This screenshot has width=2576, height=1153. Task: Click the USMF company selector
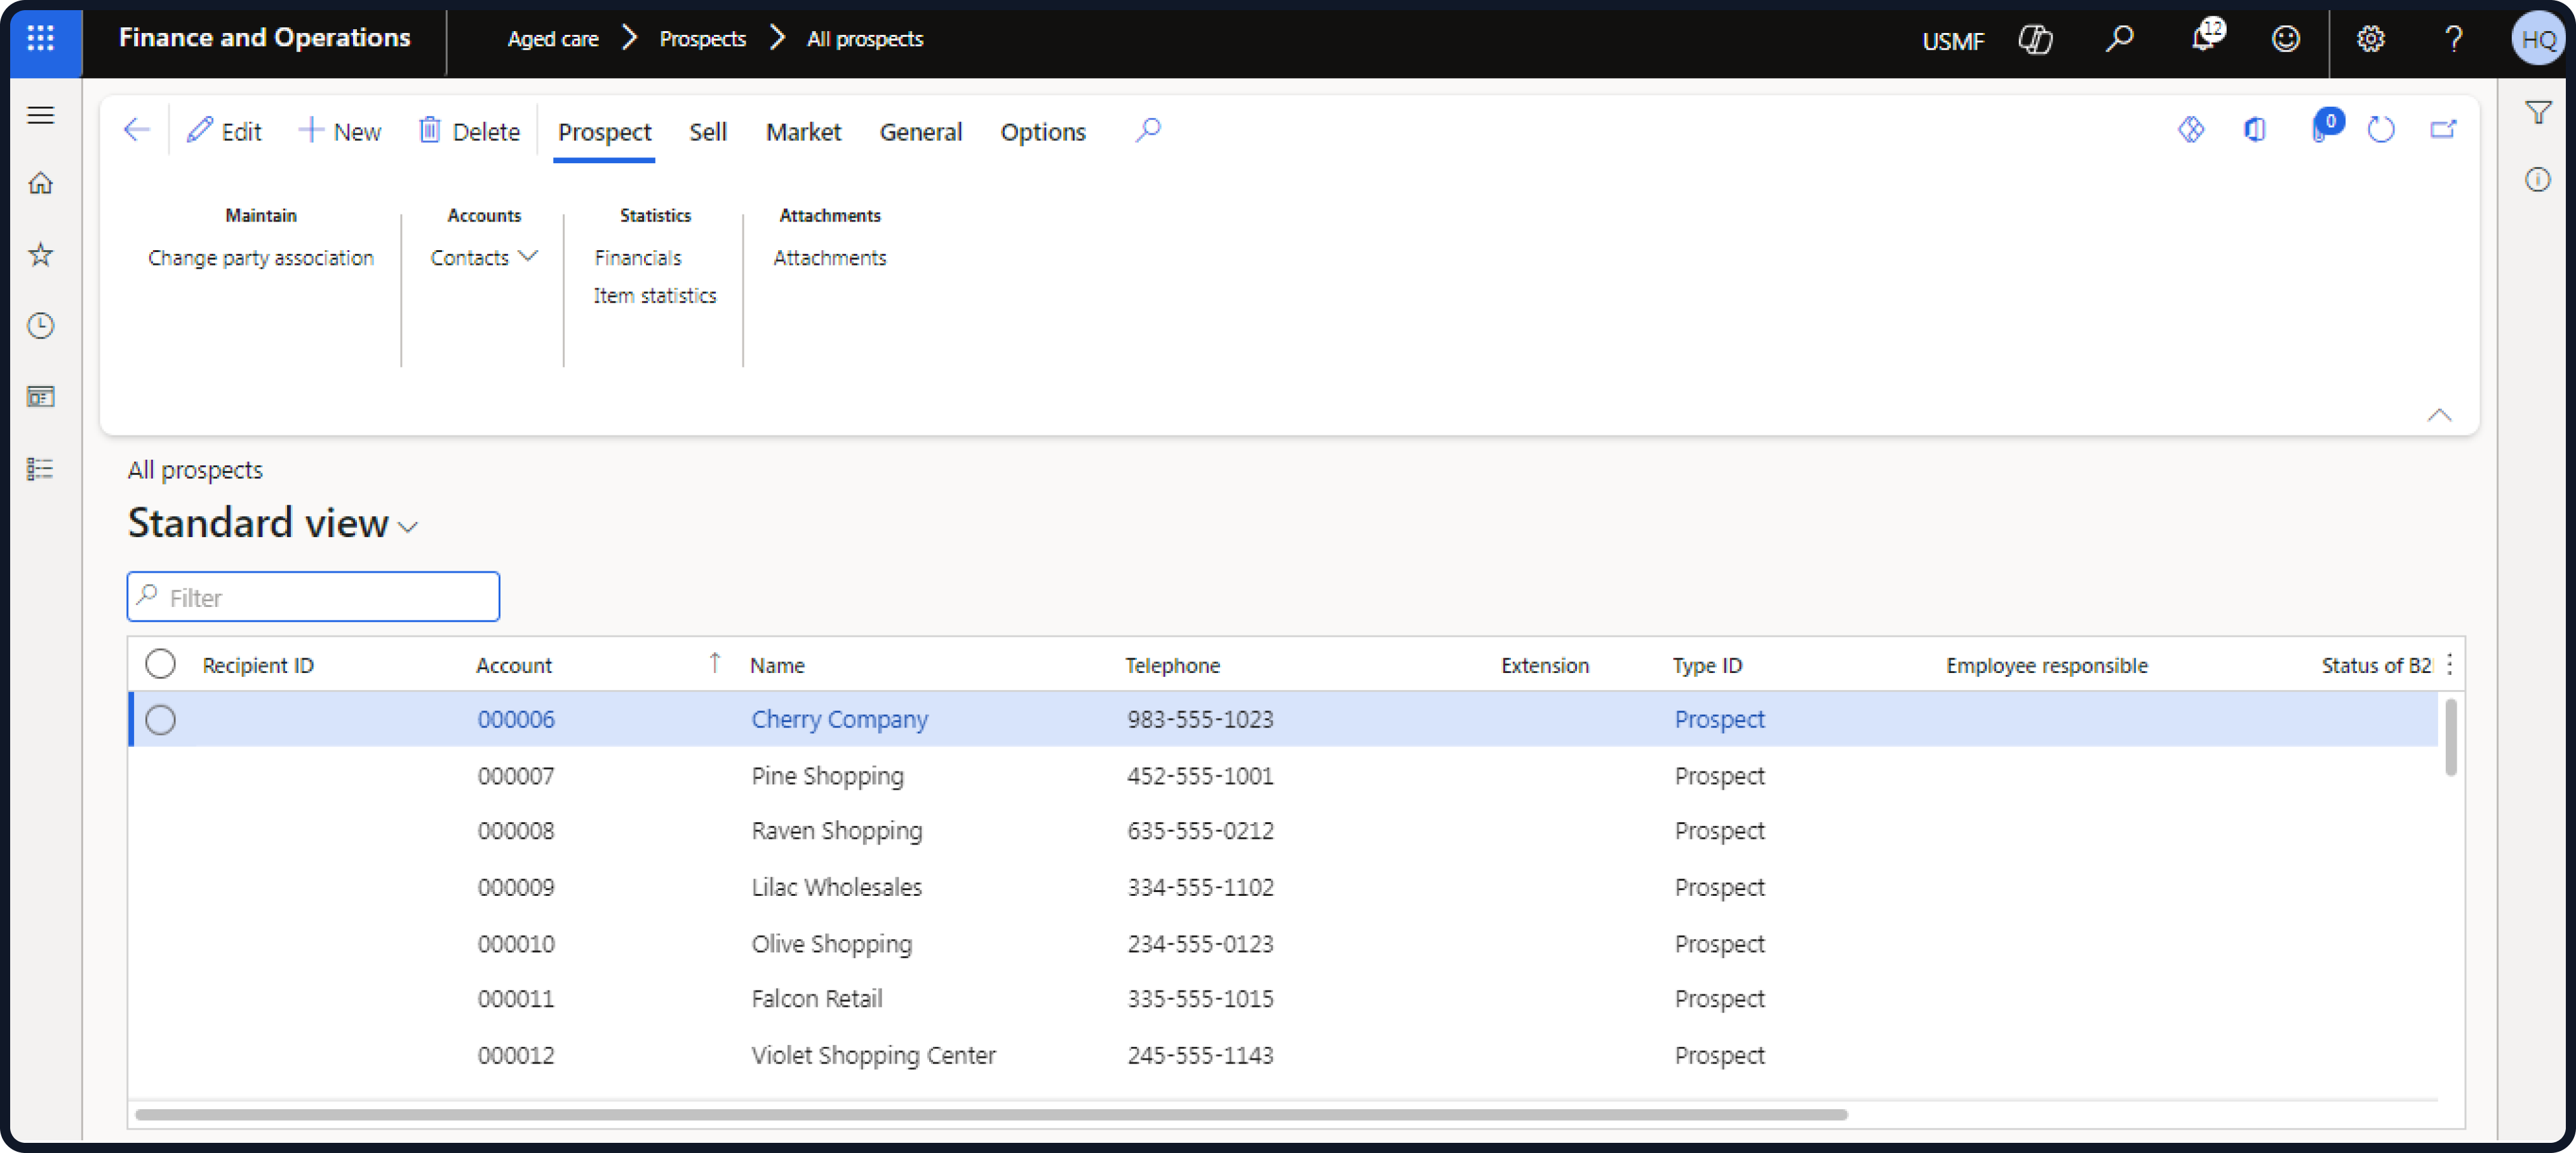(1952, 40)
